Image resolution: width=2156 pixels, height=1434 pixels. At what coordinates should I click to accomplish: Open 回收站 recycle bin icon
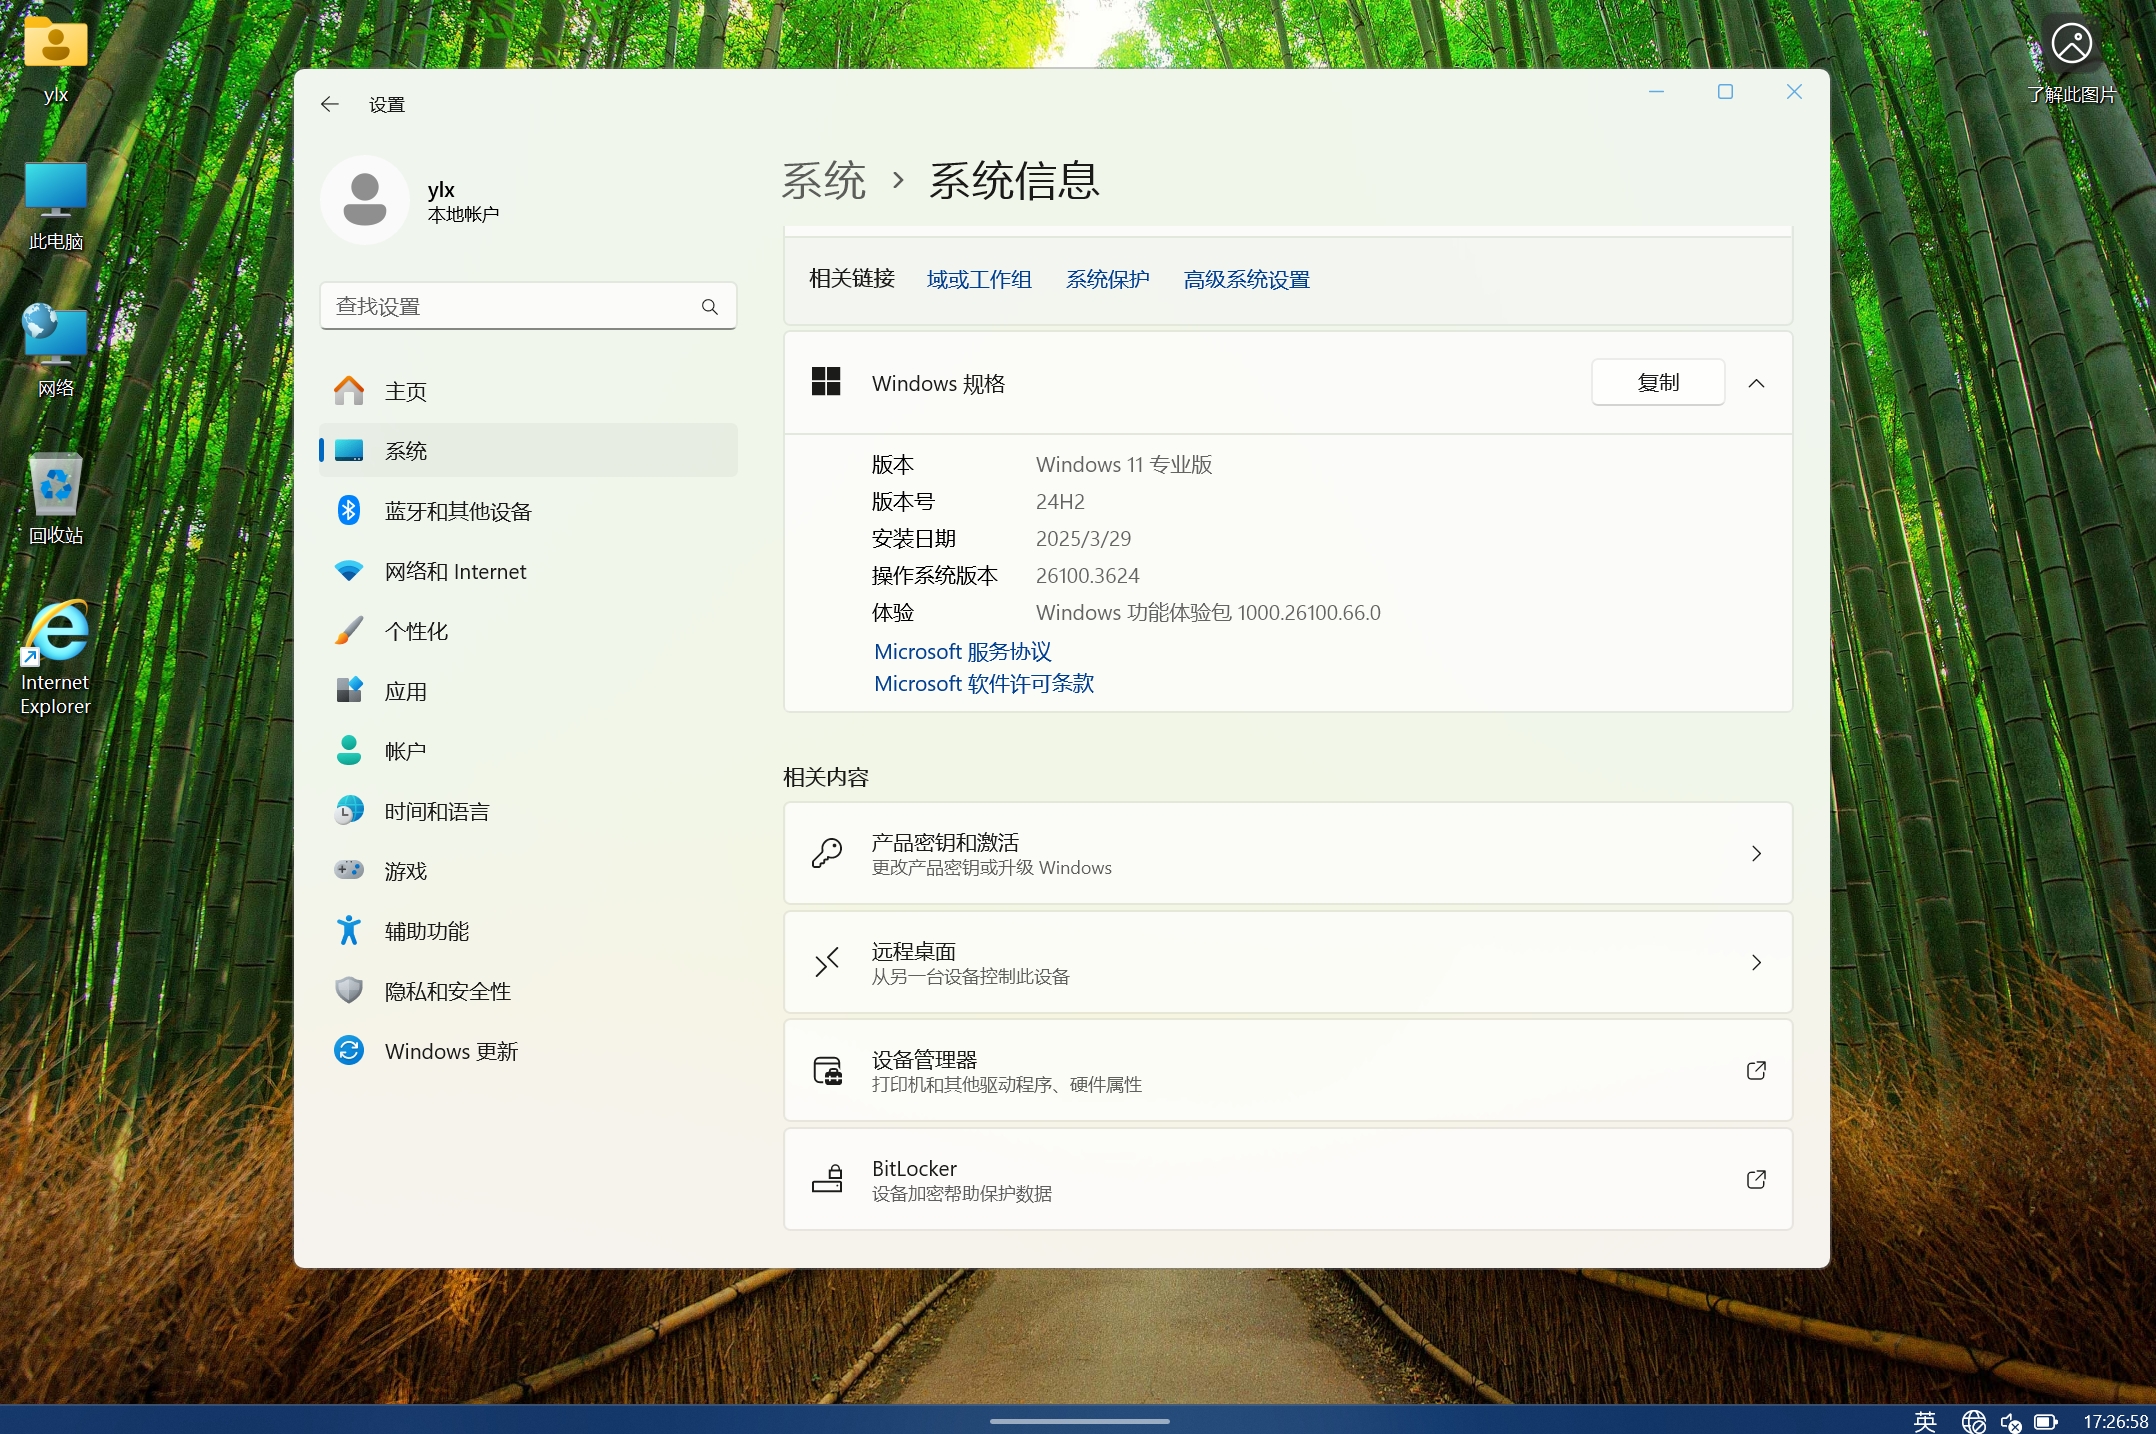[56, 499]
